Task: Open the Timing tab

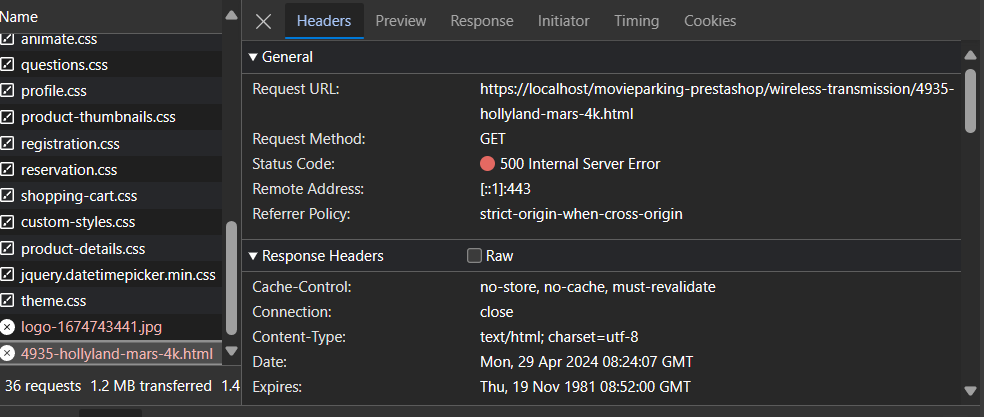Action: pyautogui.click(x=636, y=21)
